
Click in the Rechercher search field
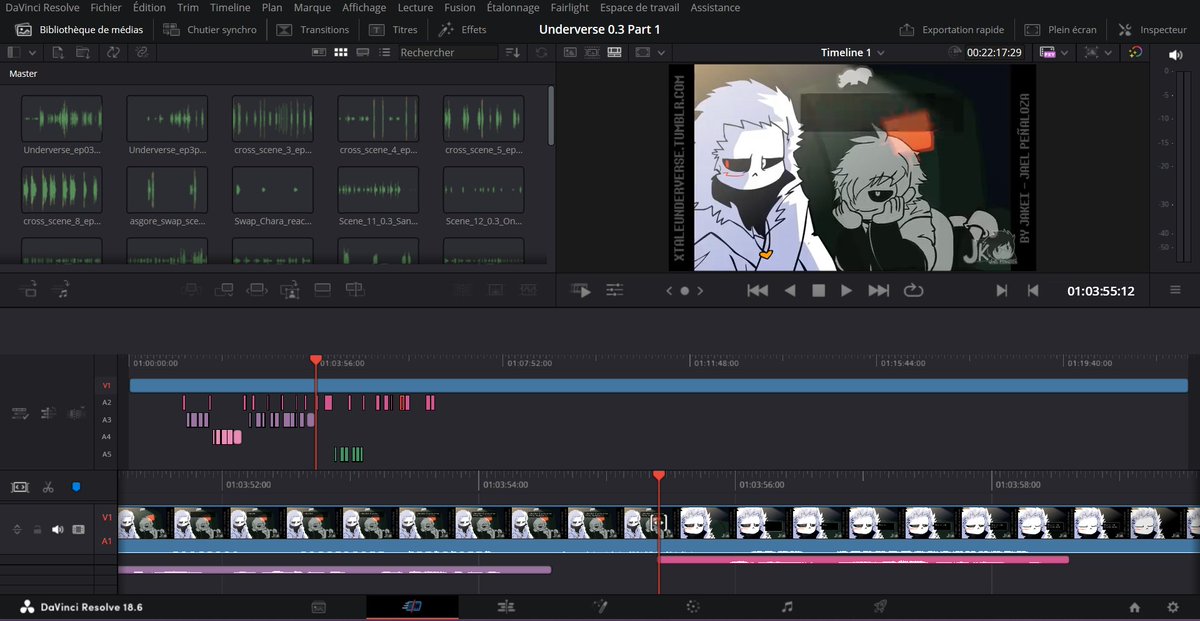447,52
